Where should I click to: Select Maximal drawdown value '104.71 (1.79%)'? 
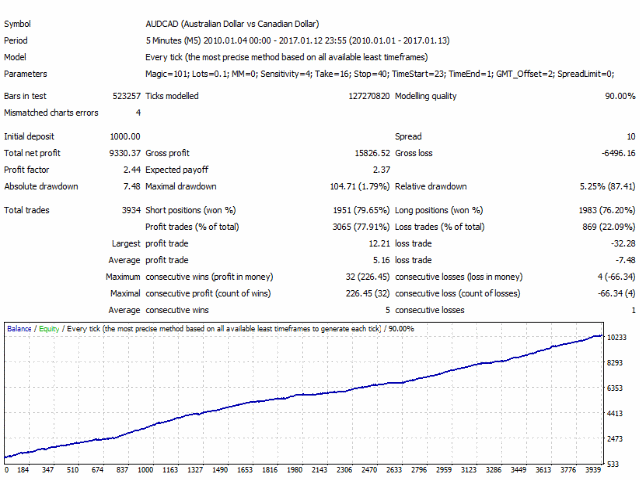pos(360,187)
